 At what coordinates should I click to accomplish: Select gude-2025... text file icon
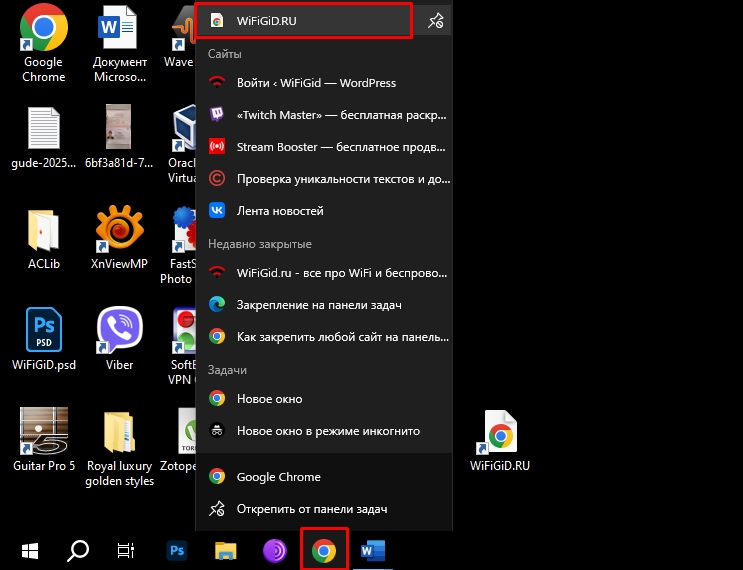point(44,137)
